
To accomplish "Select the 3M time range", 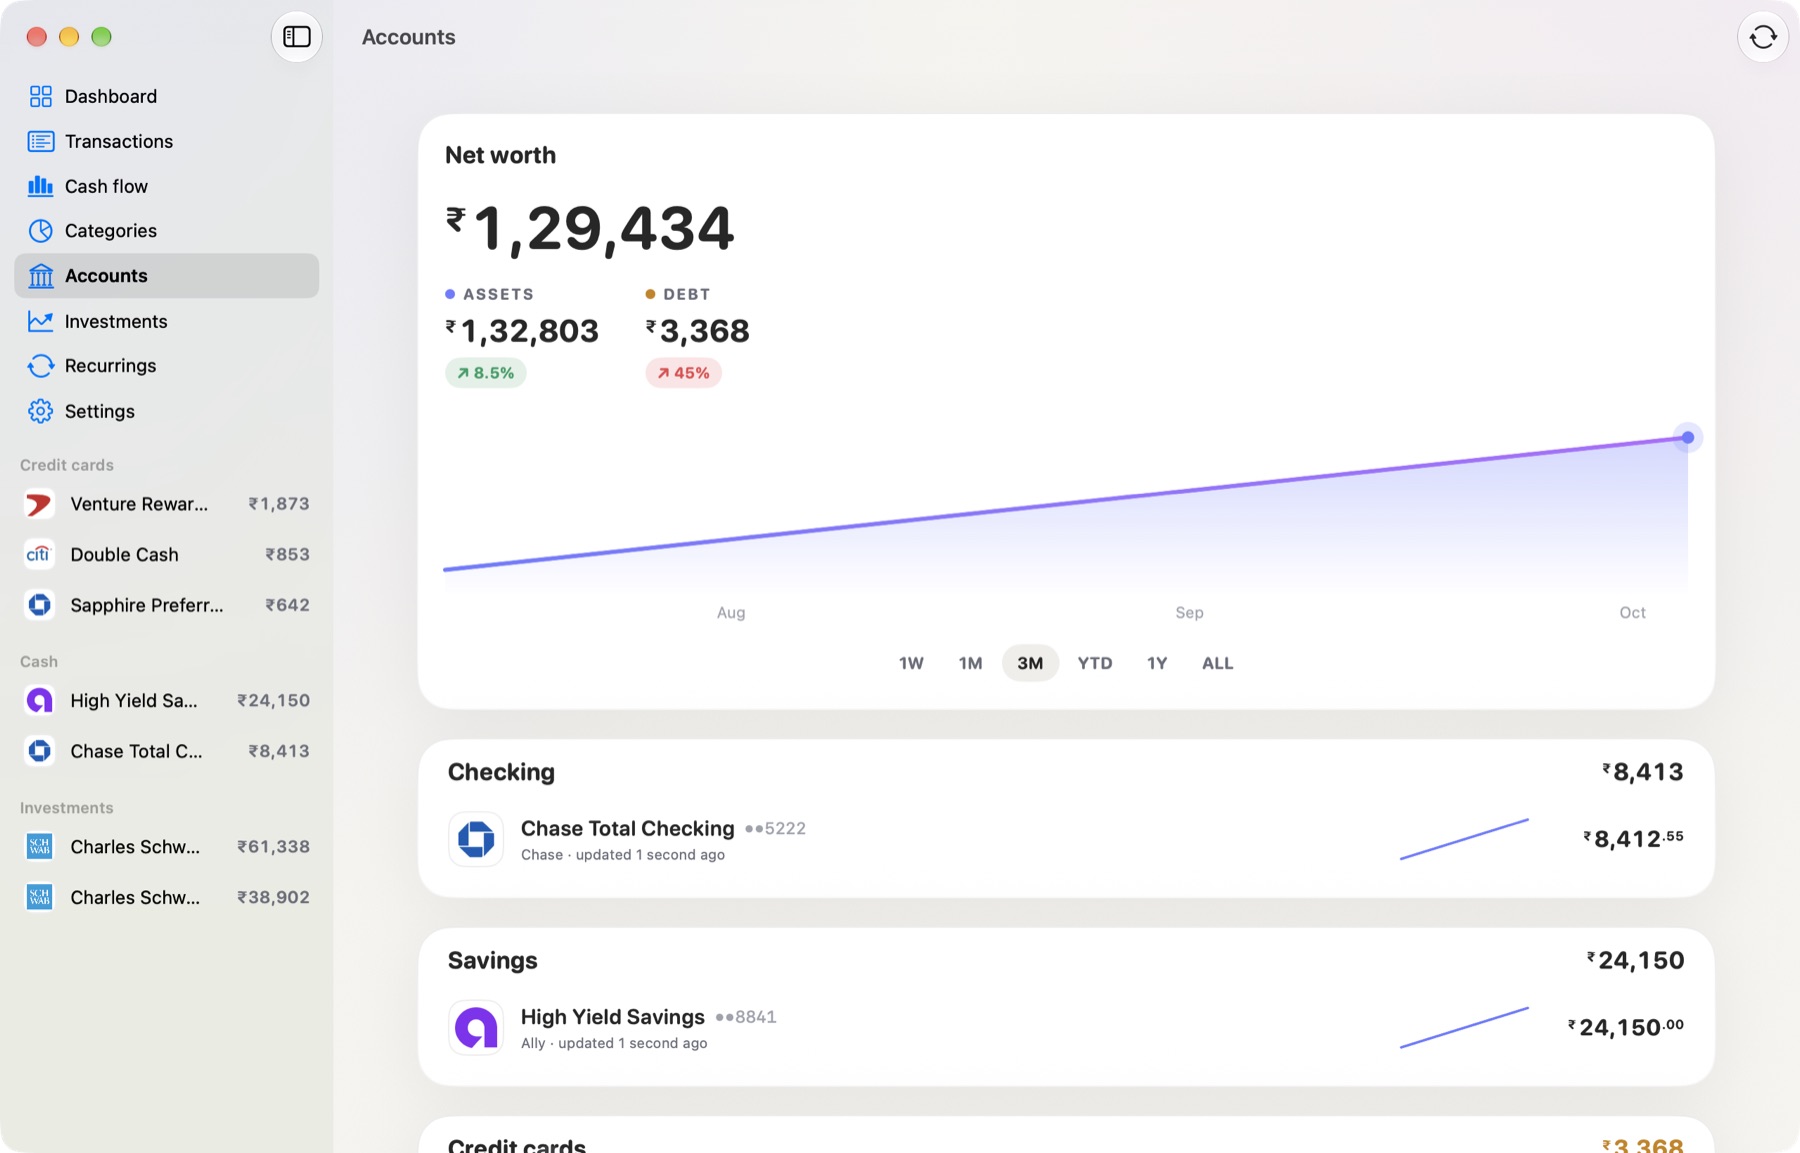I will tap(1030, 663).
